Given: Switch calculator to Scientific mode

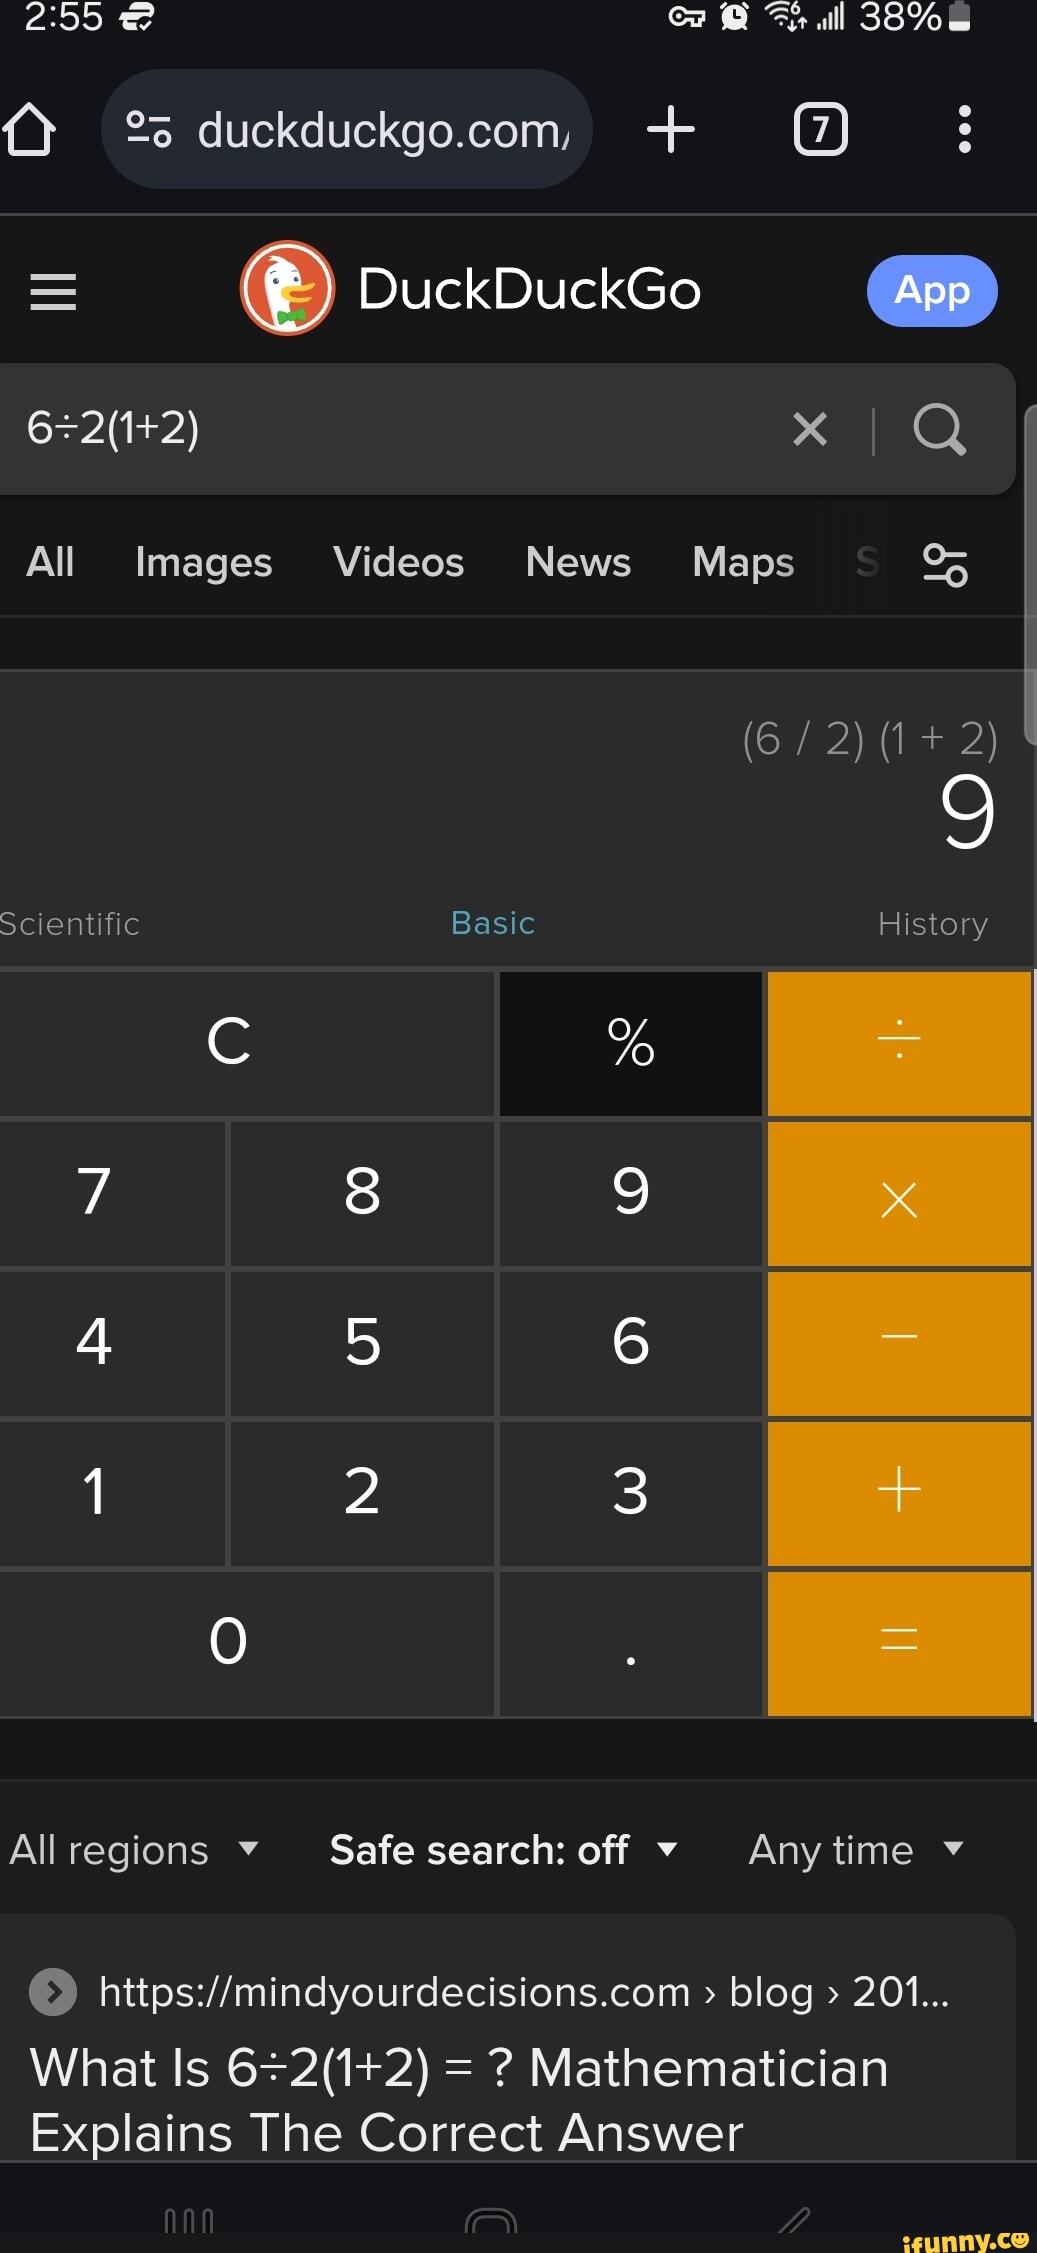Looking at the screenshot, I should coord(70,924).
